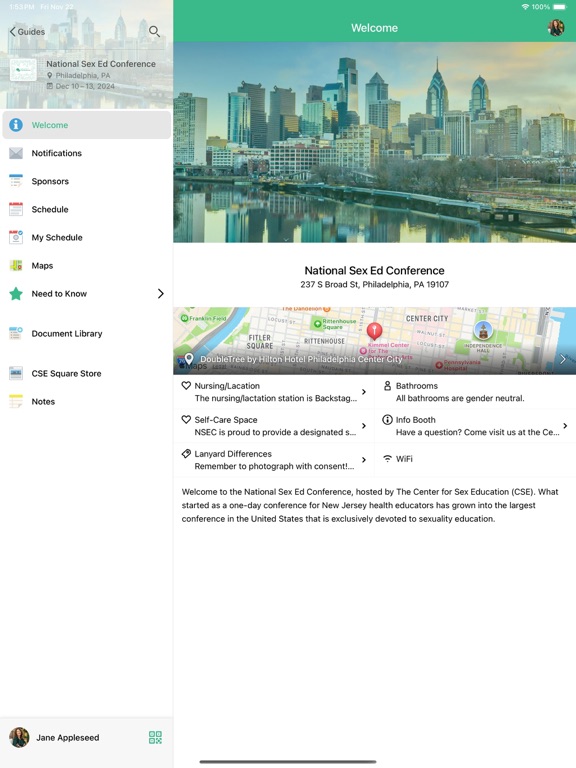Click the Philadelphia, PA location text

(83, 75)
